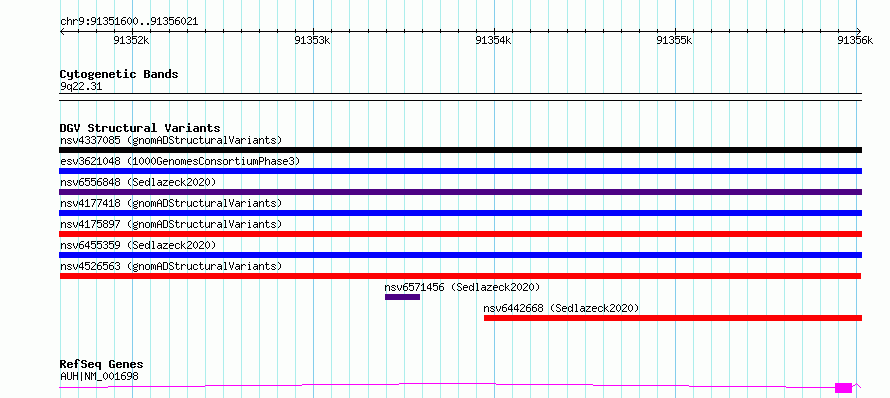Select the blue esv3621048 variant bar
This screenshot has height=398, width=890.
pos(460,171)
